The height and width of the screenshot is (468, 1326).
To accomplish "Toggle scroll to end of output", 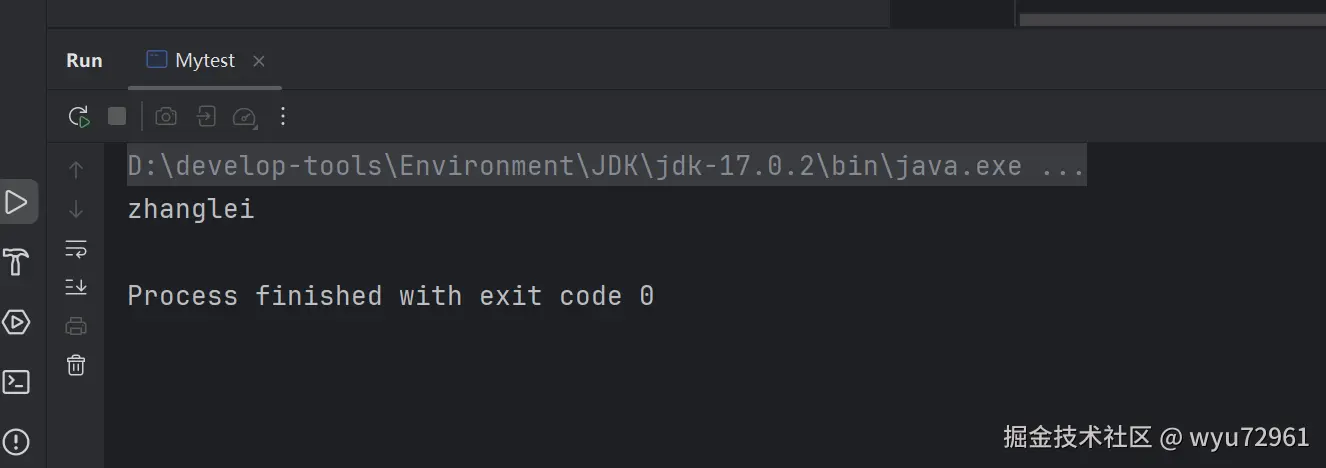I will 76,287.
